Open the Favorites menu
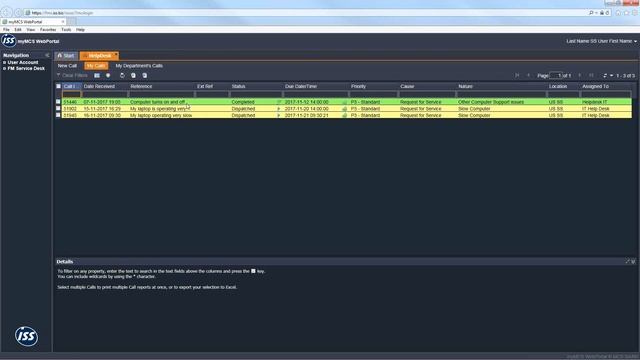 tap(48, 29)
